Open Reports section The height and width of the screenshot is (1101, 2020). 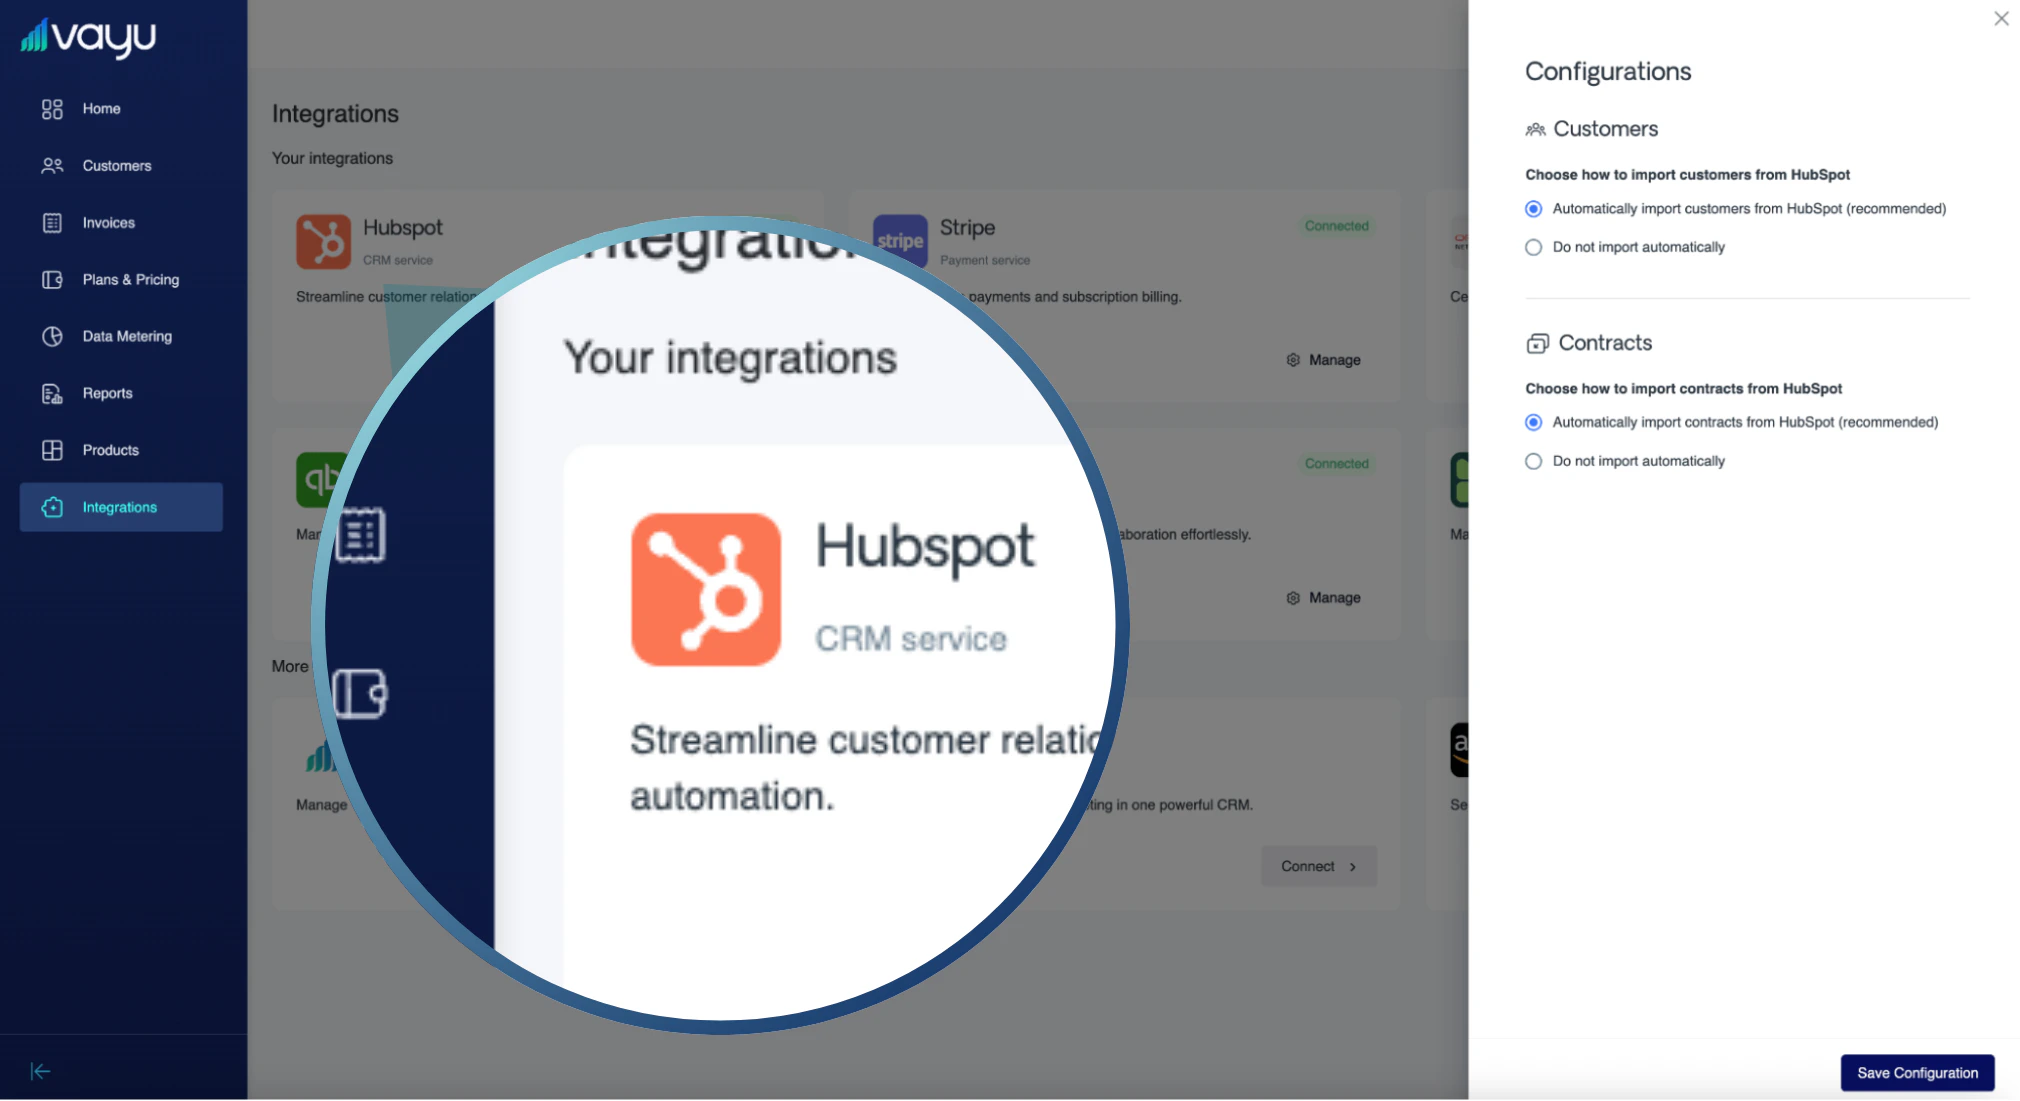coord(121,394)
